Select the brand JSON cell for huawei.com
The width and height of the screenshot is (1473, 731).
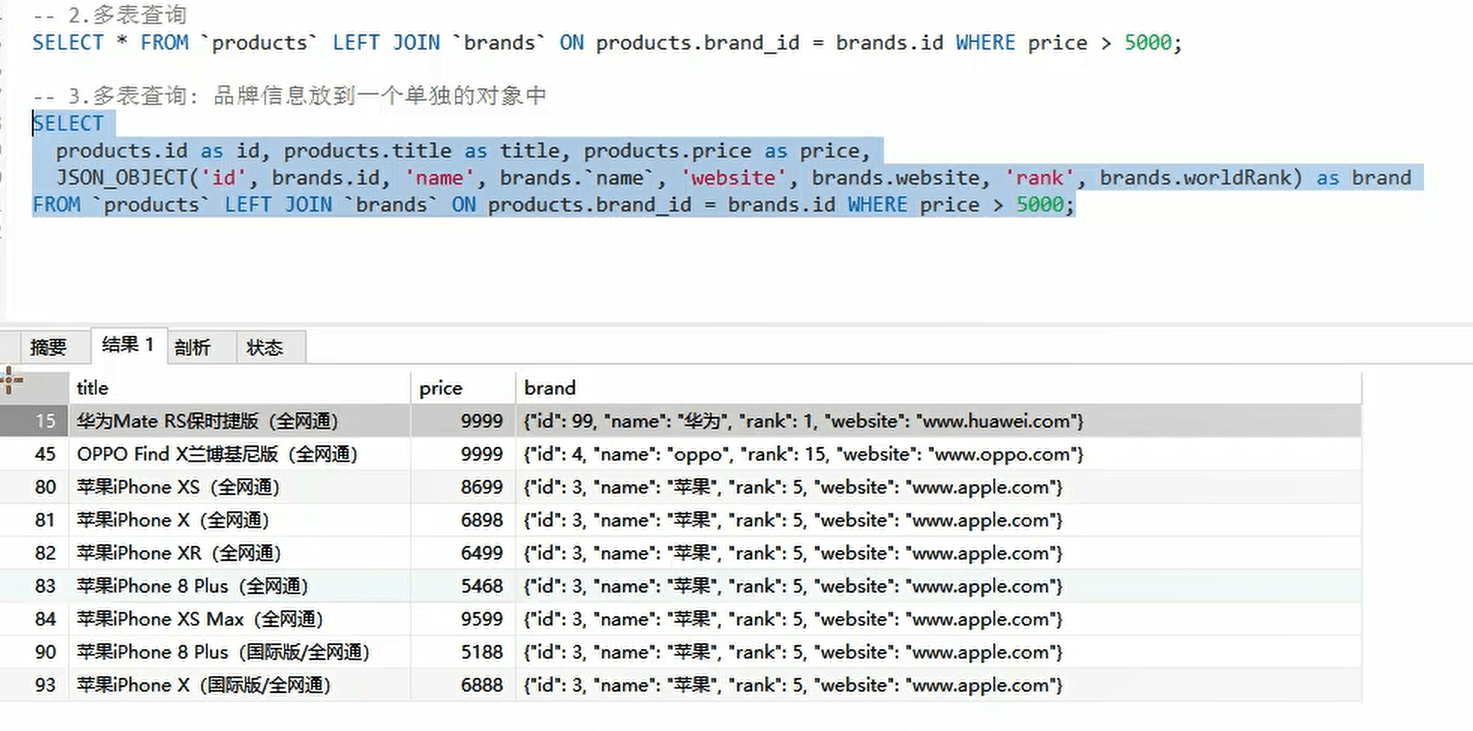tap(803, 421)
